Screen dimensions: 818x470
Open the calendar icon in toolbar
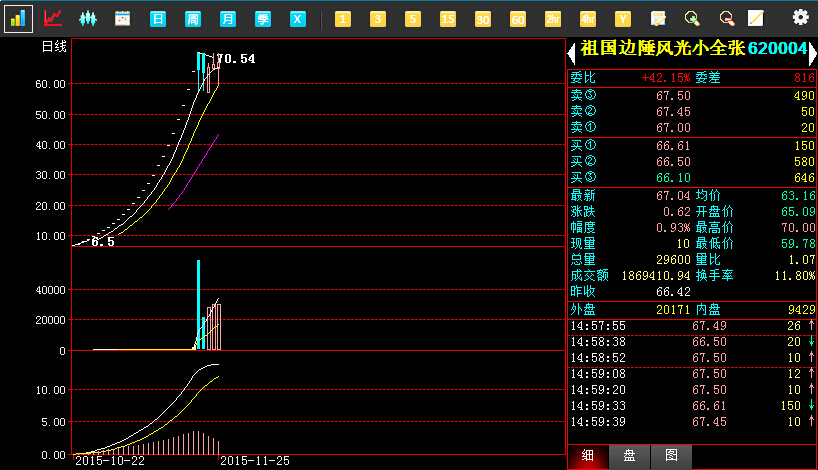click(x=123, y=18)
